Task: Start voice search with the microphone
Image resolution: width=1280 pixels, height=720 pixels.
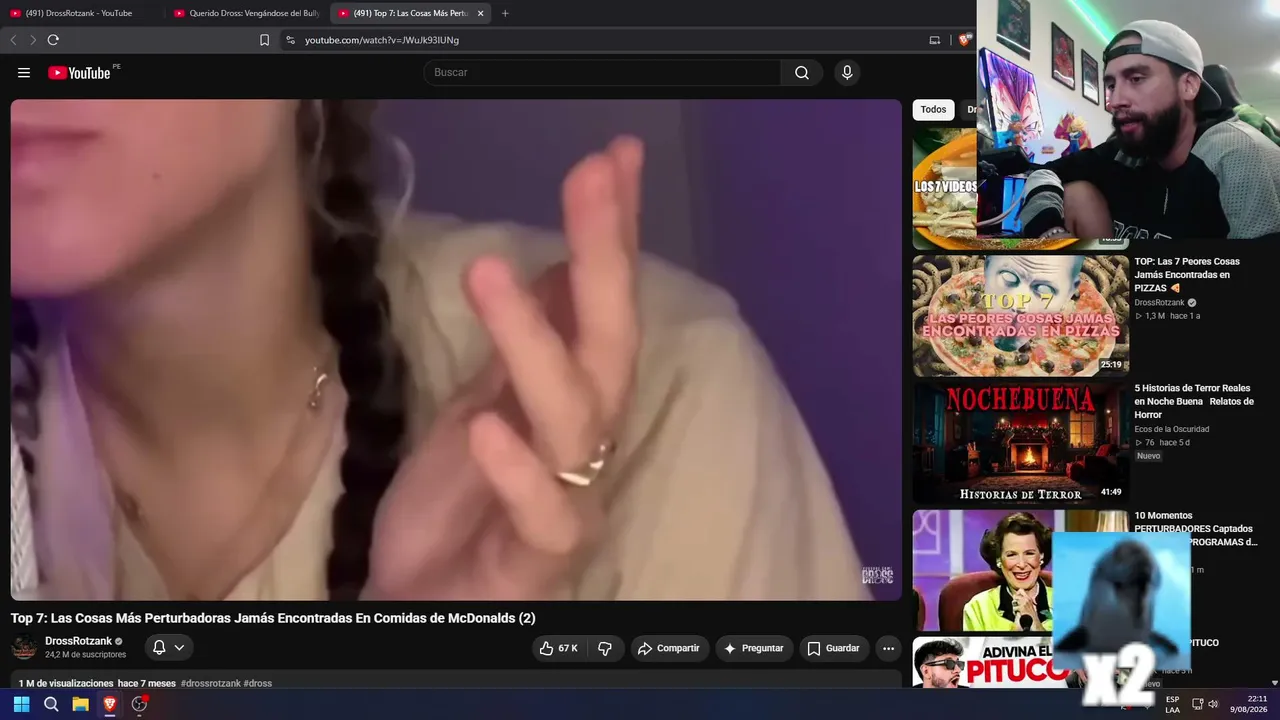Action: point(847,73)
